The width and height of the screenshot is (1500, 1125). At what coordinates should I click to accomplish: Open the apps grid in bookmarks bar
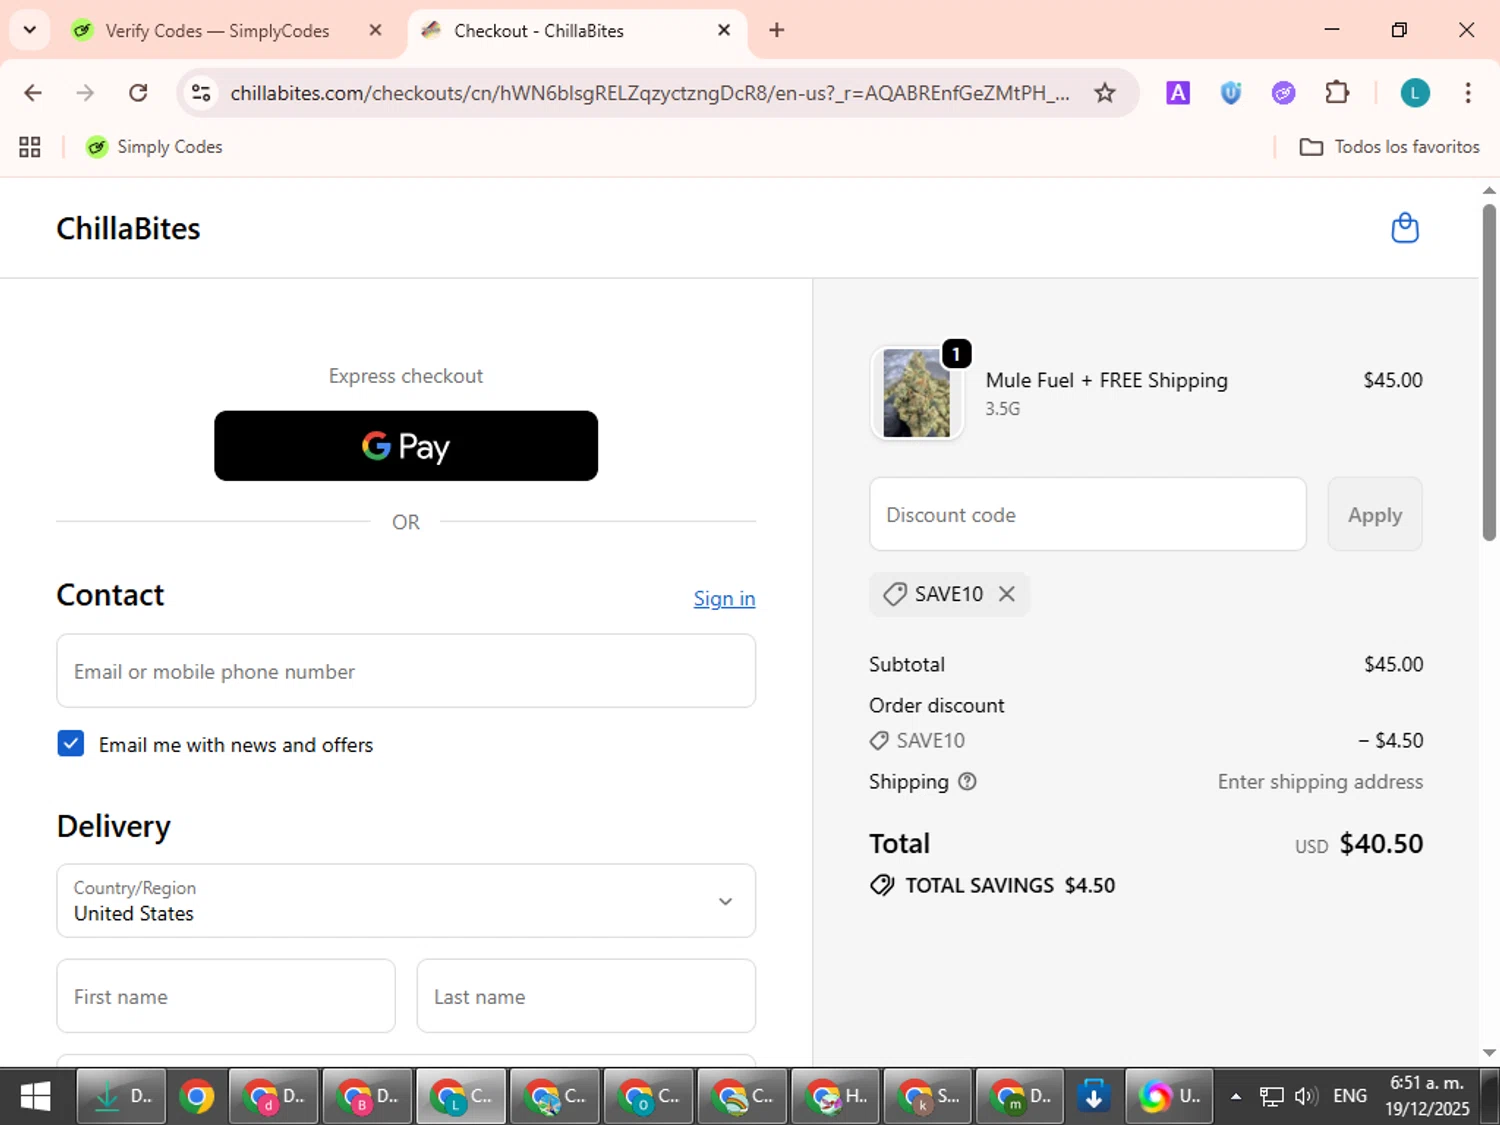[x=30, y=147]
